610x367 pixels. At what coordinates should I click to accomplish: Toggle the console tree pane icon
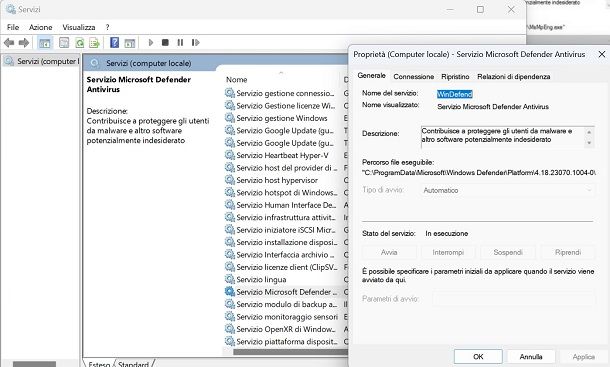[45, 42]
